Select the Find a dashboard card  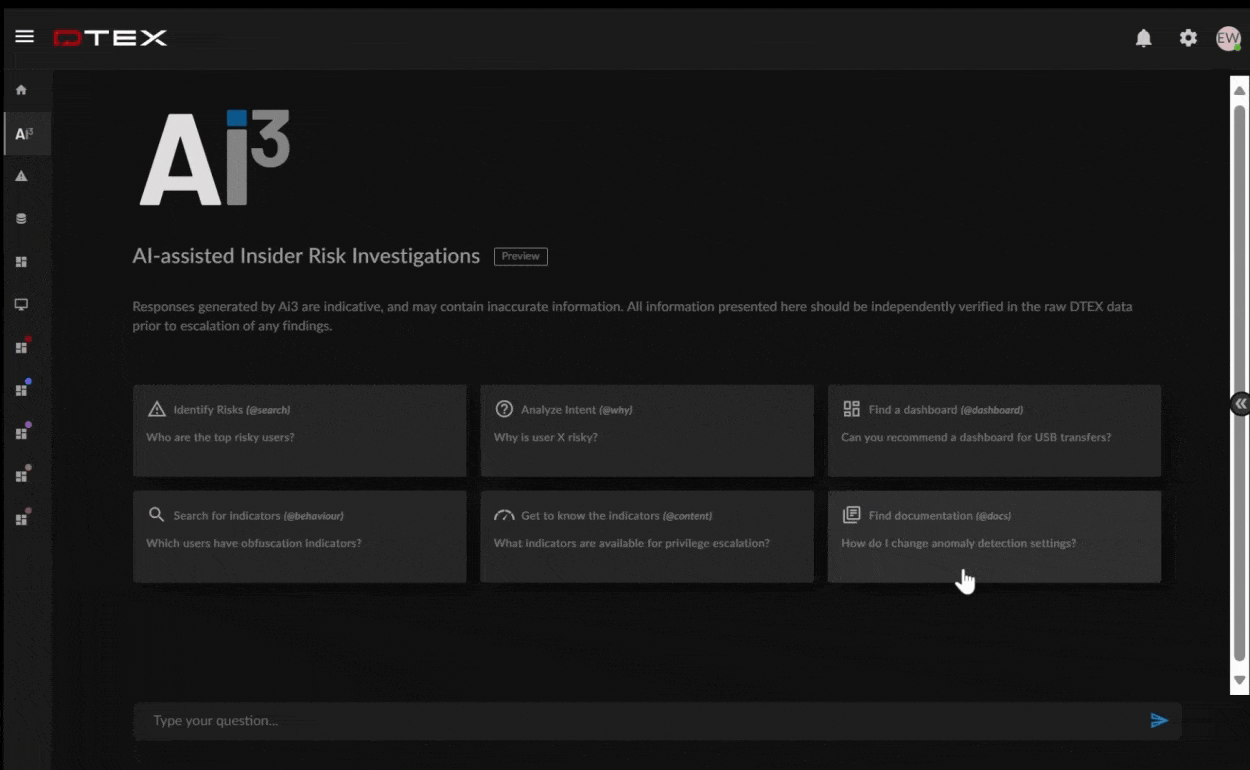pyautogui.click(x=994, y=431)
